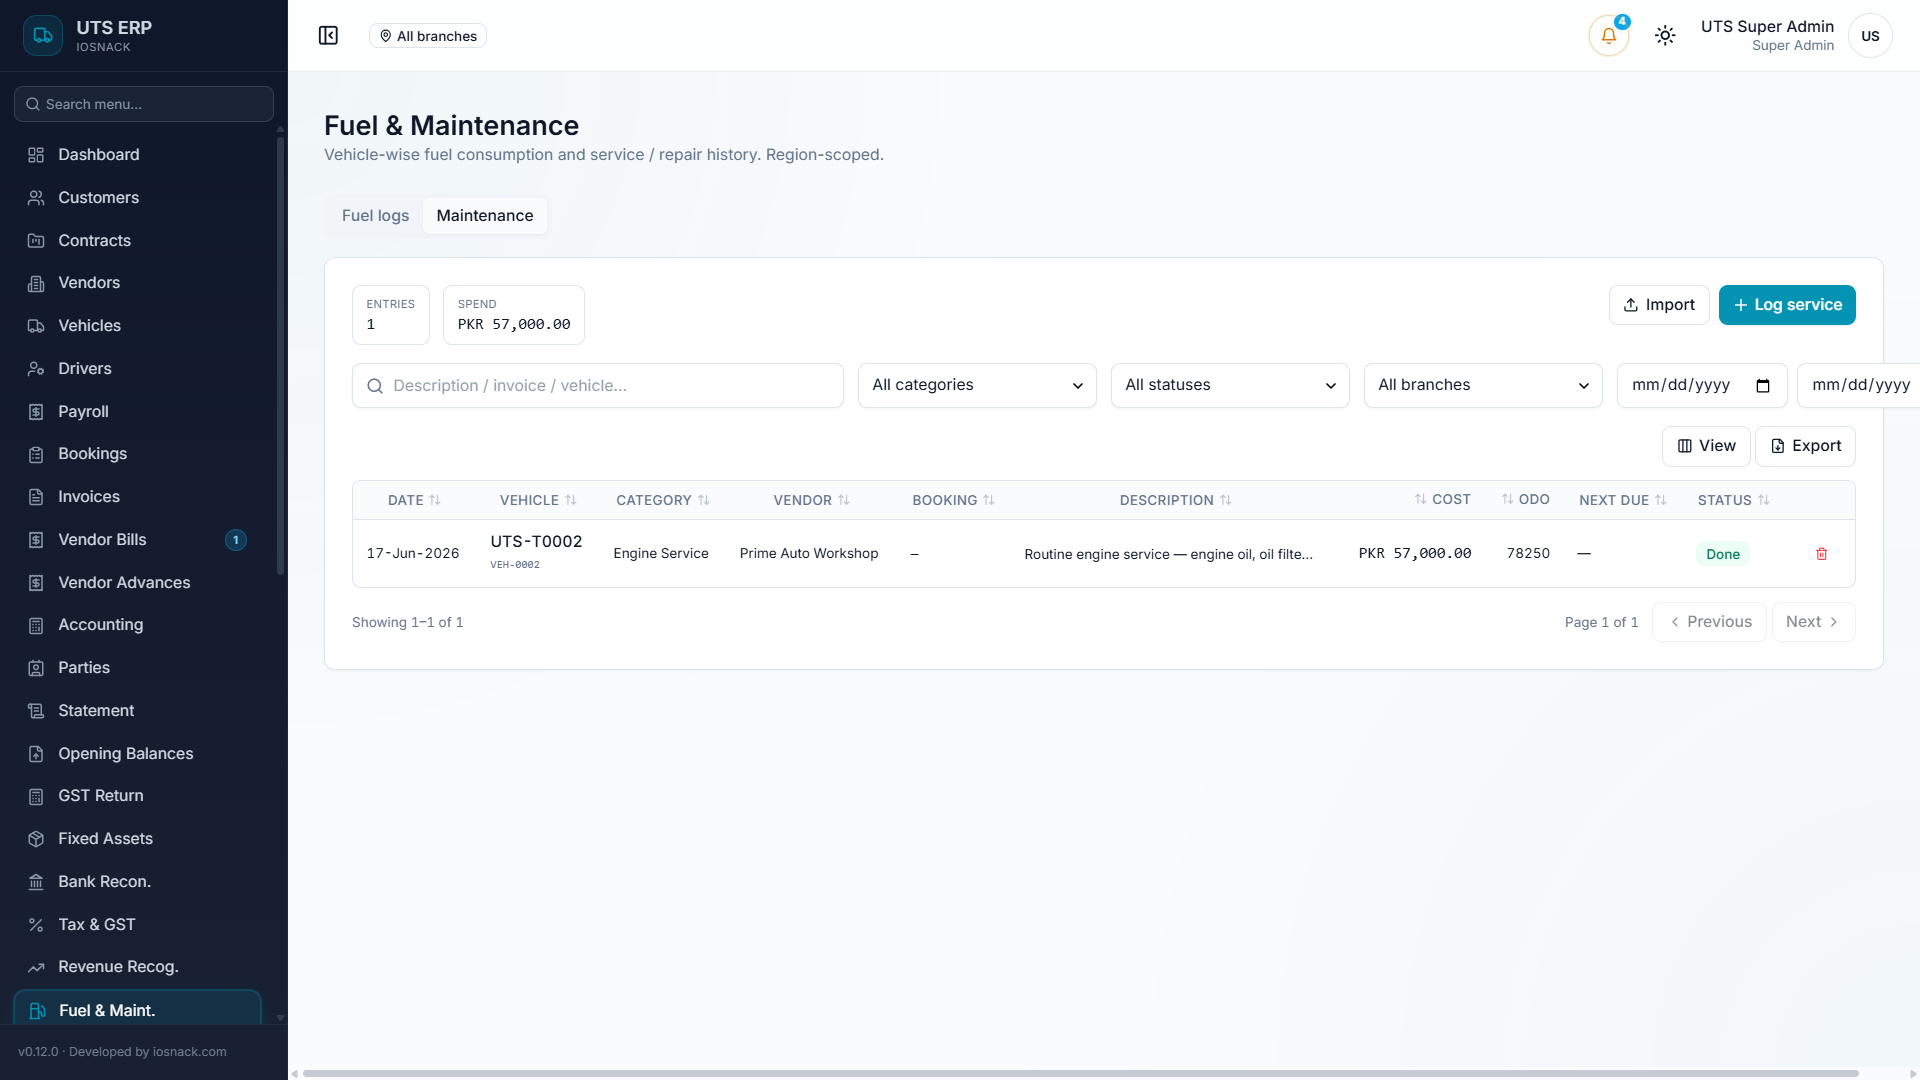The image size is (1920, 1080).
Task: Click the UTS ERP truck logo
Action: coord(43,36)
